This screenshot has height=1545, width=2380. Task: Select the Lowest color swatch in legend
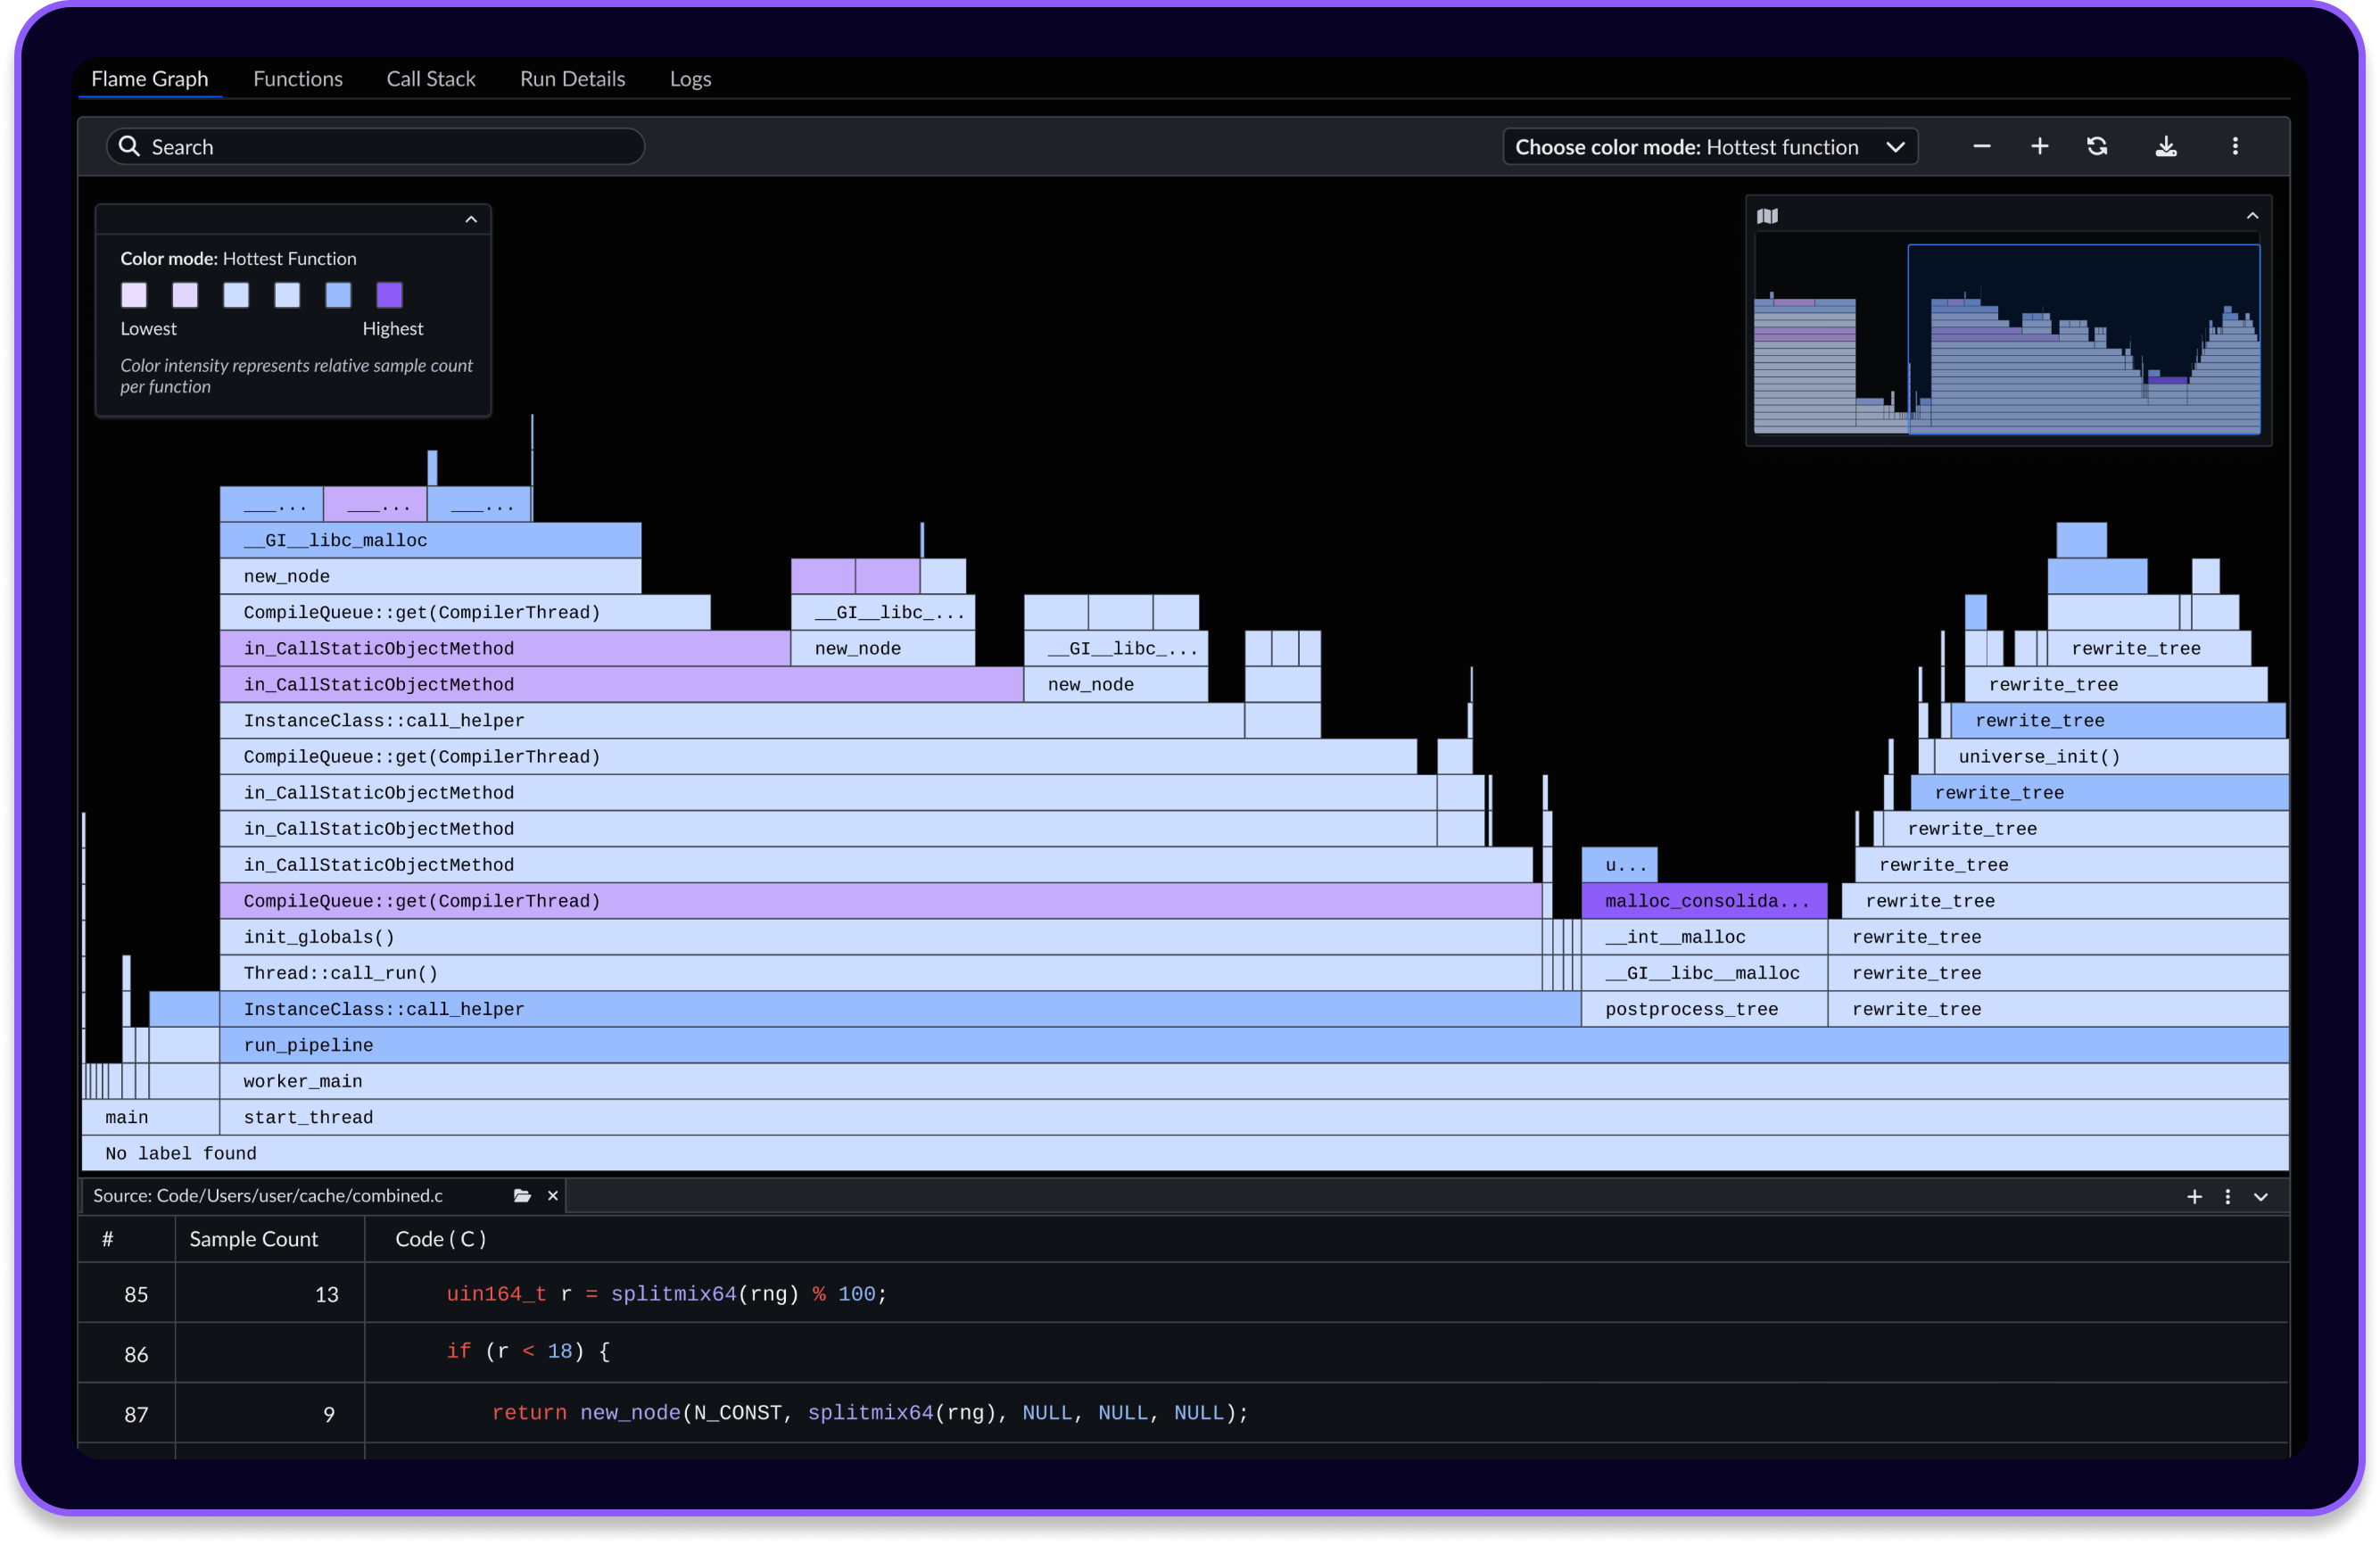tap(134, 295)
